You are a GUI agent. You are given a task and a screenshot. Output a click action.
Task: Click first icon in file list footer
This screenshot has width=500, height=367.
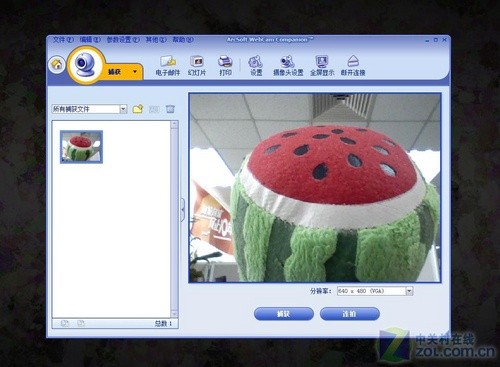[65, 323]
